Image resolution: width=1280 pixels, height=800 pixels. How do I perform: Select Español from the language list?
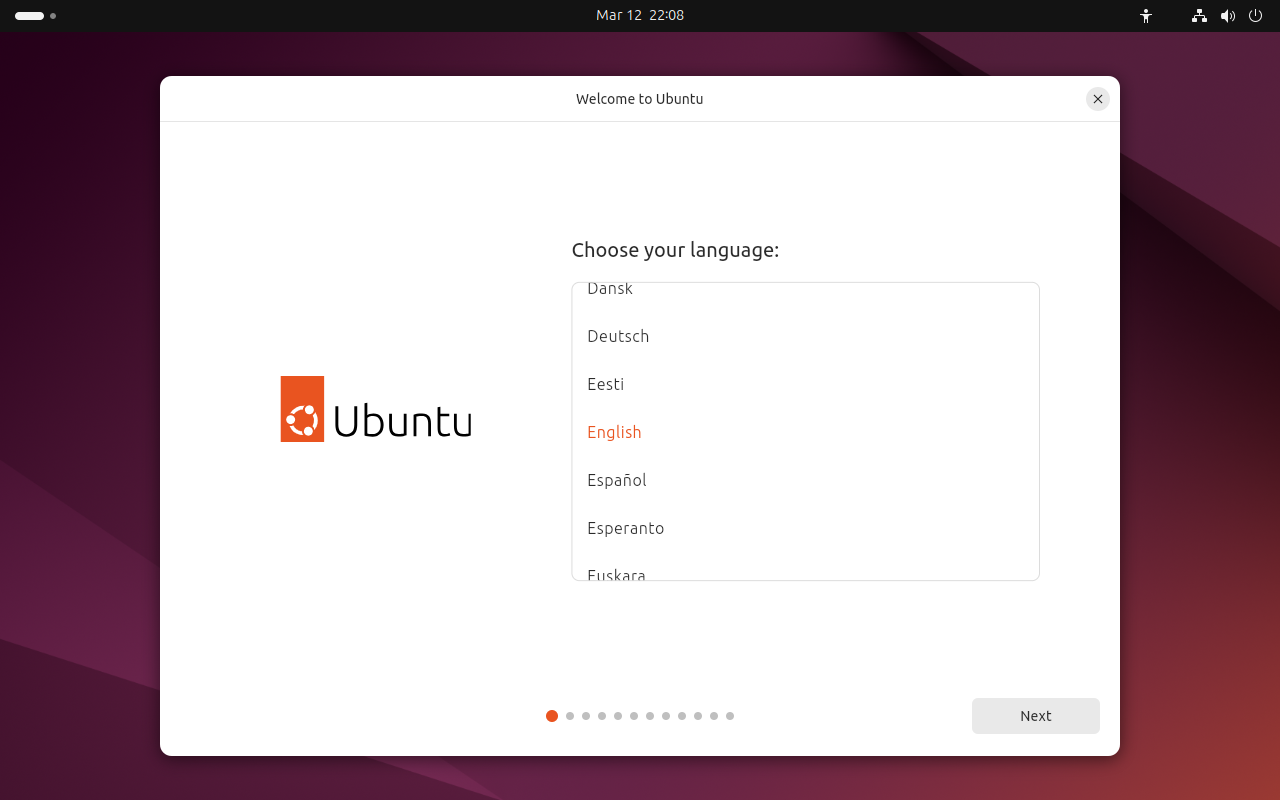616,480
